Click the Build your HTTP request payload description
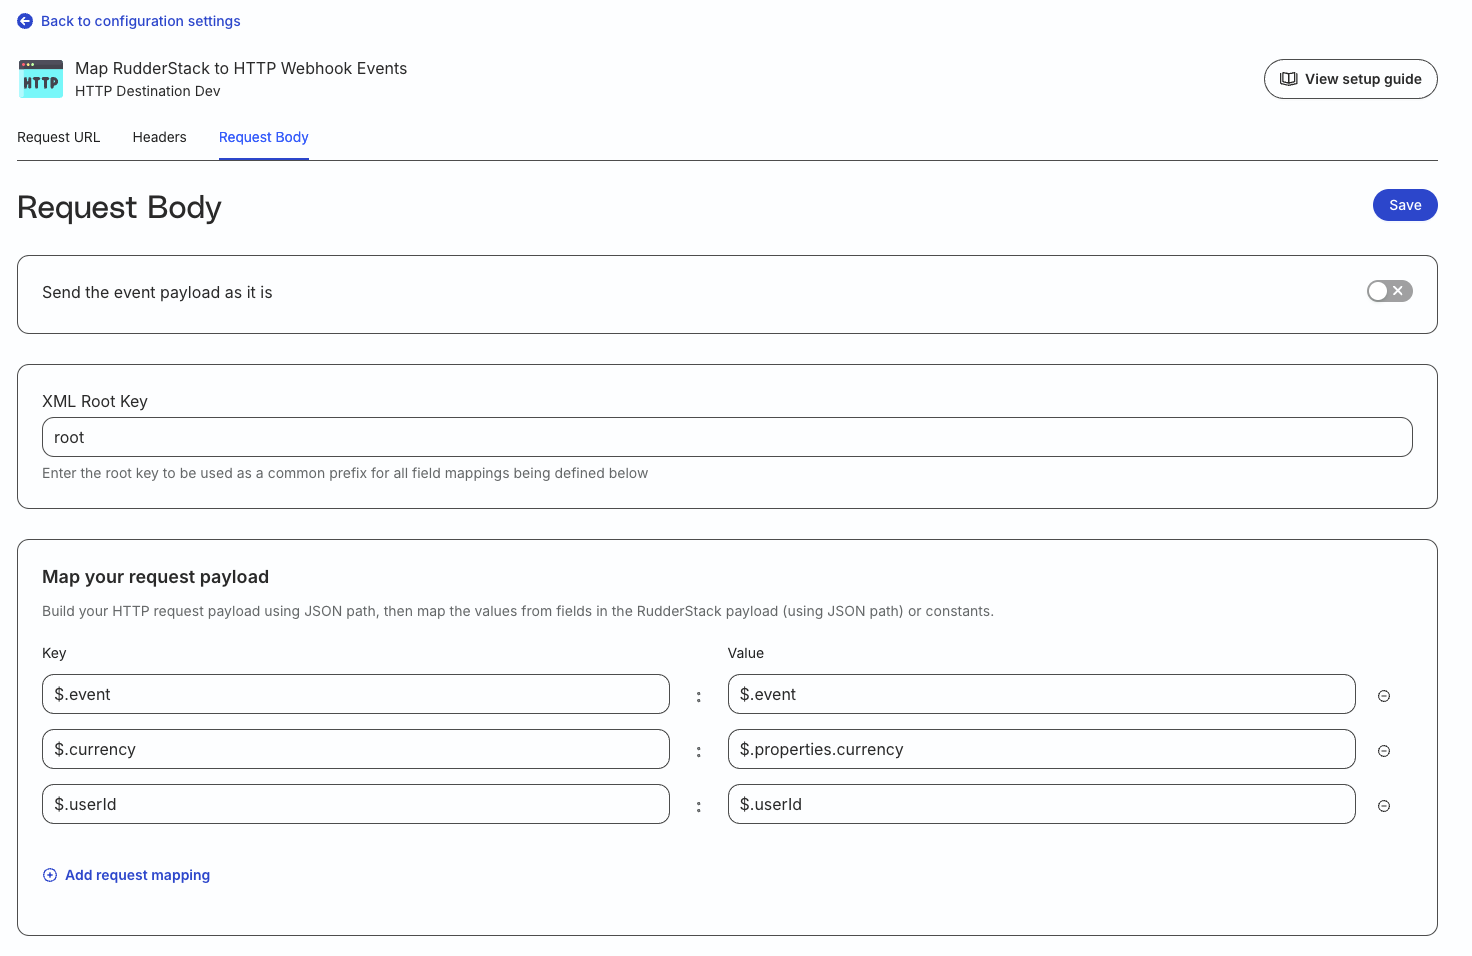The width and height of the screenshot is (1472, 956). pos(518,611)
